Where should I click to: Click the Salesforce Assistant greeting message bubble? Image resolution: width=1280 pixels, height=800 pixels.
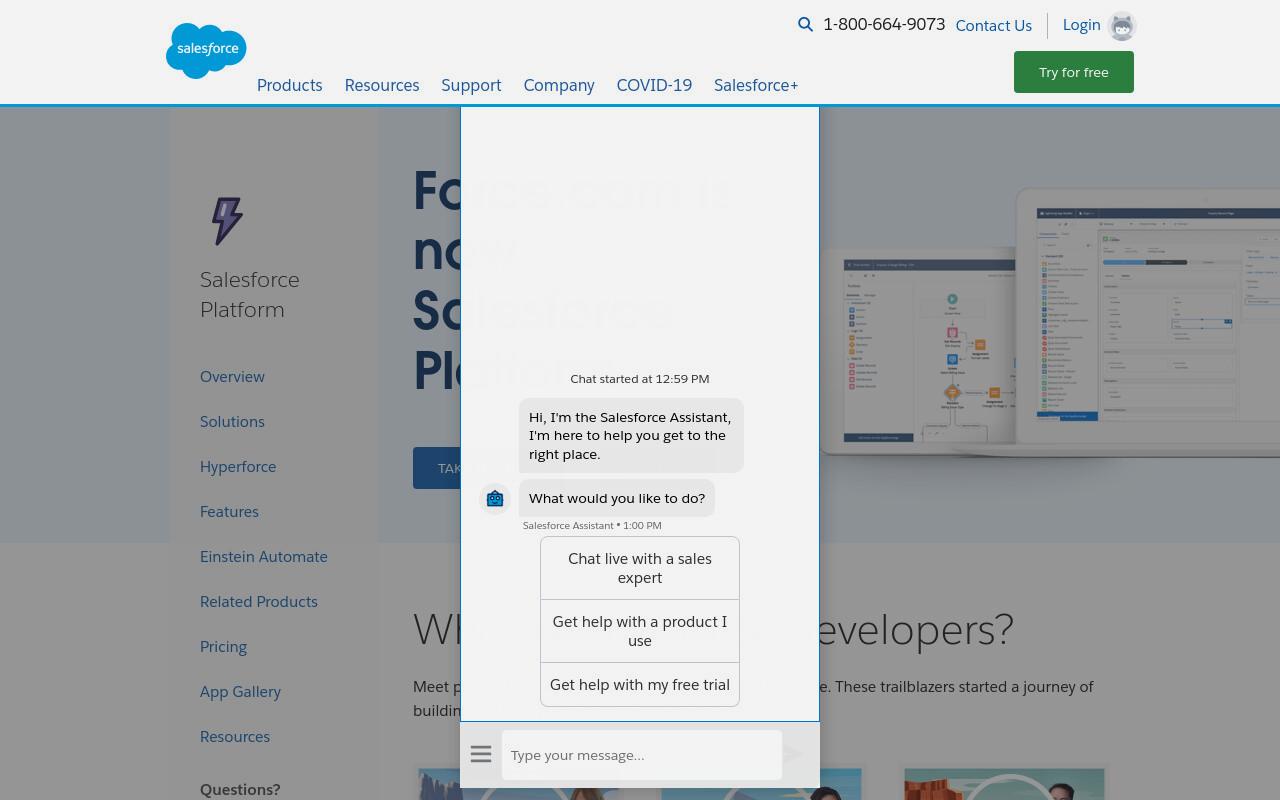[x=631, y=435]
